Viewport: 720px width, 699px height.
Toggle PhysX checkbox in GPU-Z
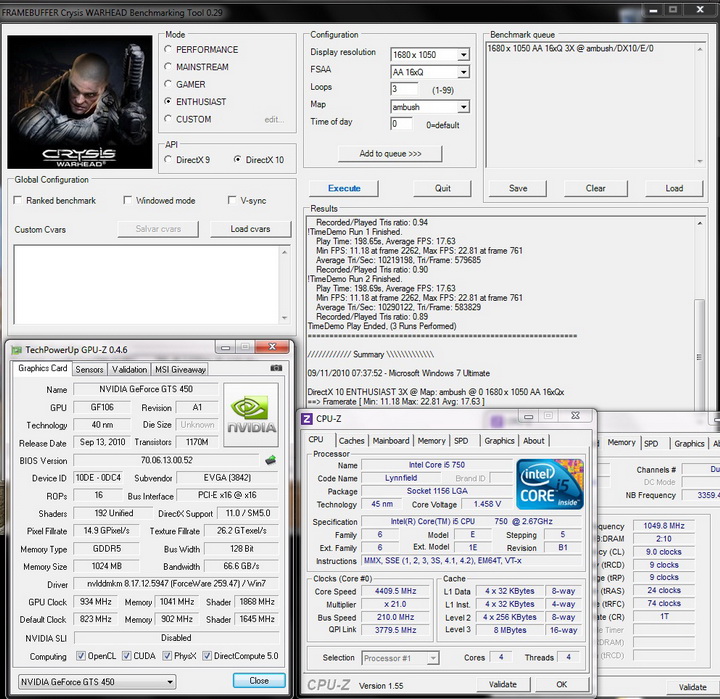pos(167,656)
